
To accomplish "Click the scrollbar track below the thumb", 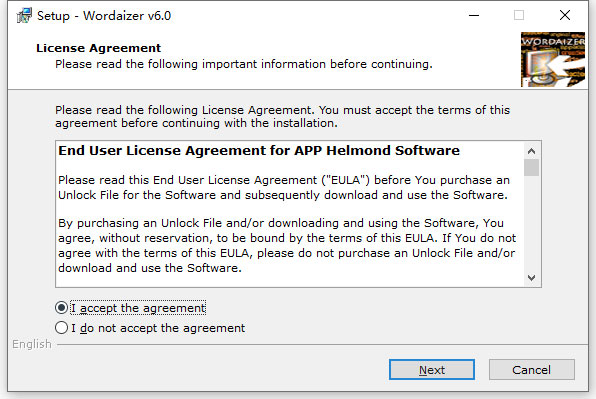I will (531, 223).
